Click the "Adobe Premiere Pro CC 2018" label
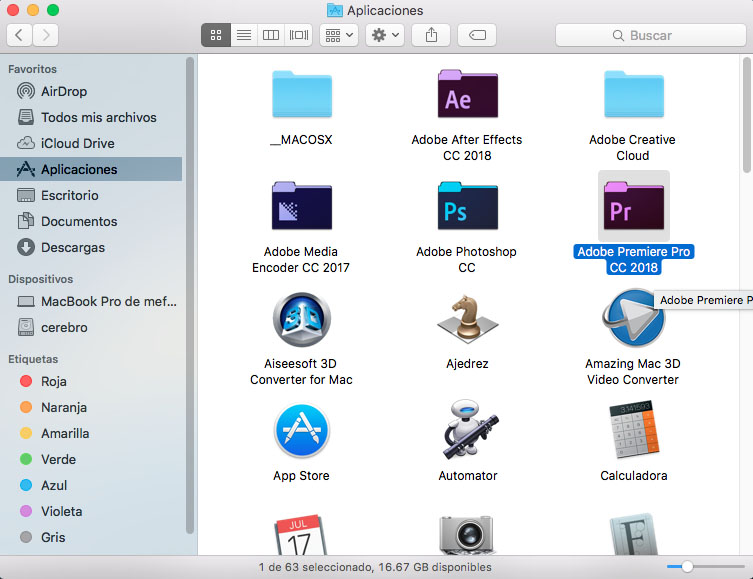Image resolution: width=753 pixels, height=579 pixels. [633, 259]
